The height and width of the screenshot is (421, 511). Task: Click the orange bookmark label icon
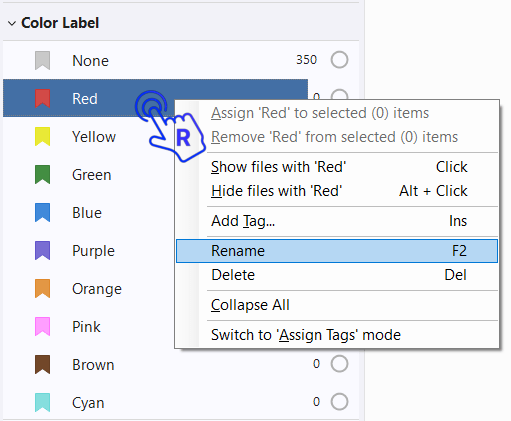(x=42, y=289)
